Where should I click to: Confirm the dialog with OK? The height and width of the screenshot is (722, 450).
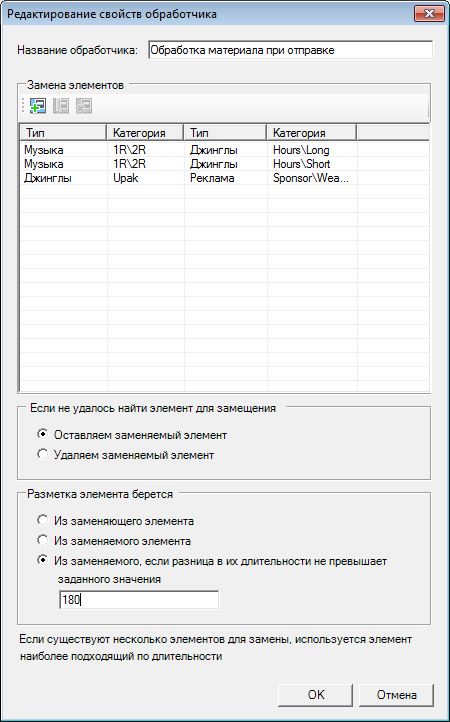(x=316, y=695)
